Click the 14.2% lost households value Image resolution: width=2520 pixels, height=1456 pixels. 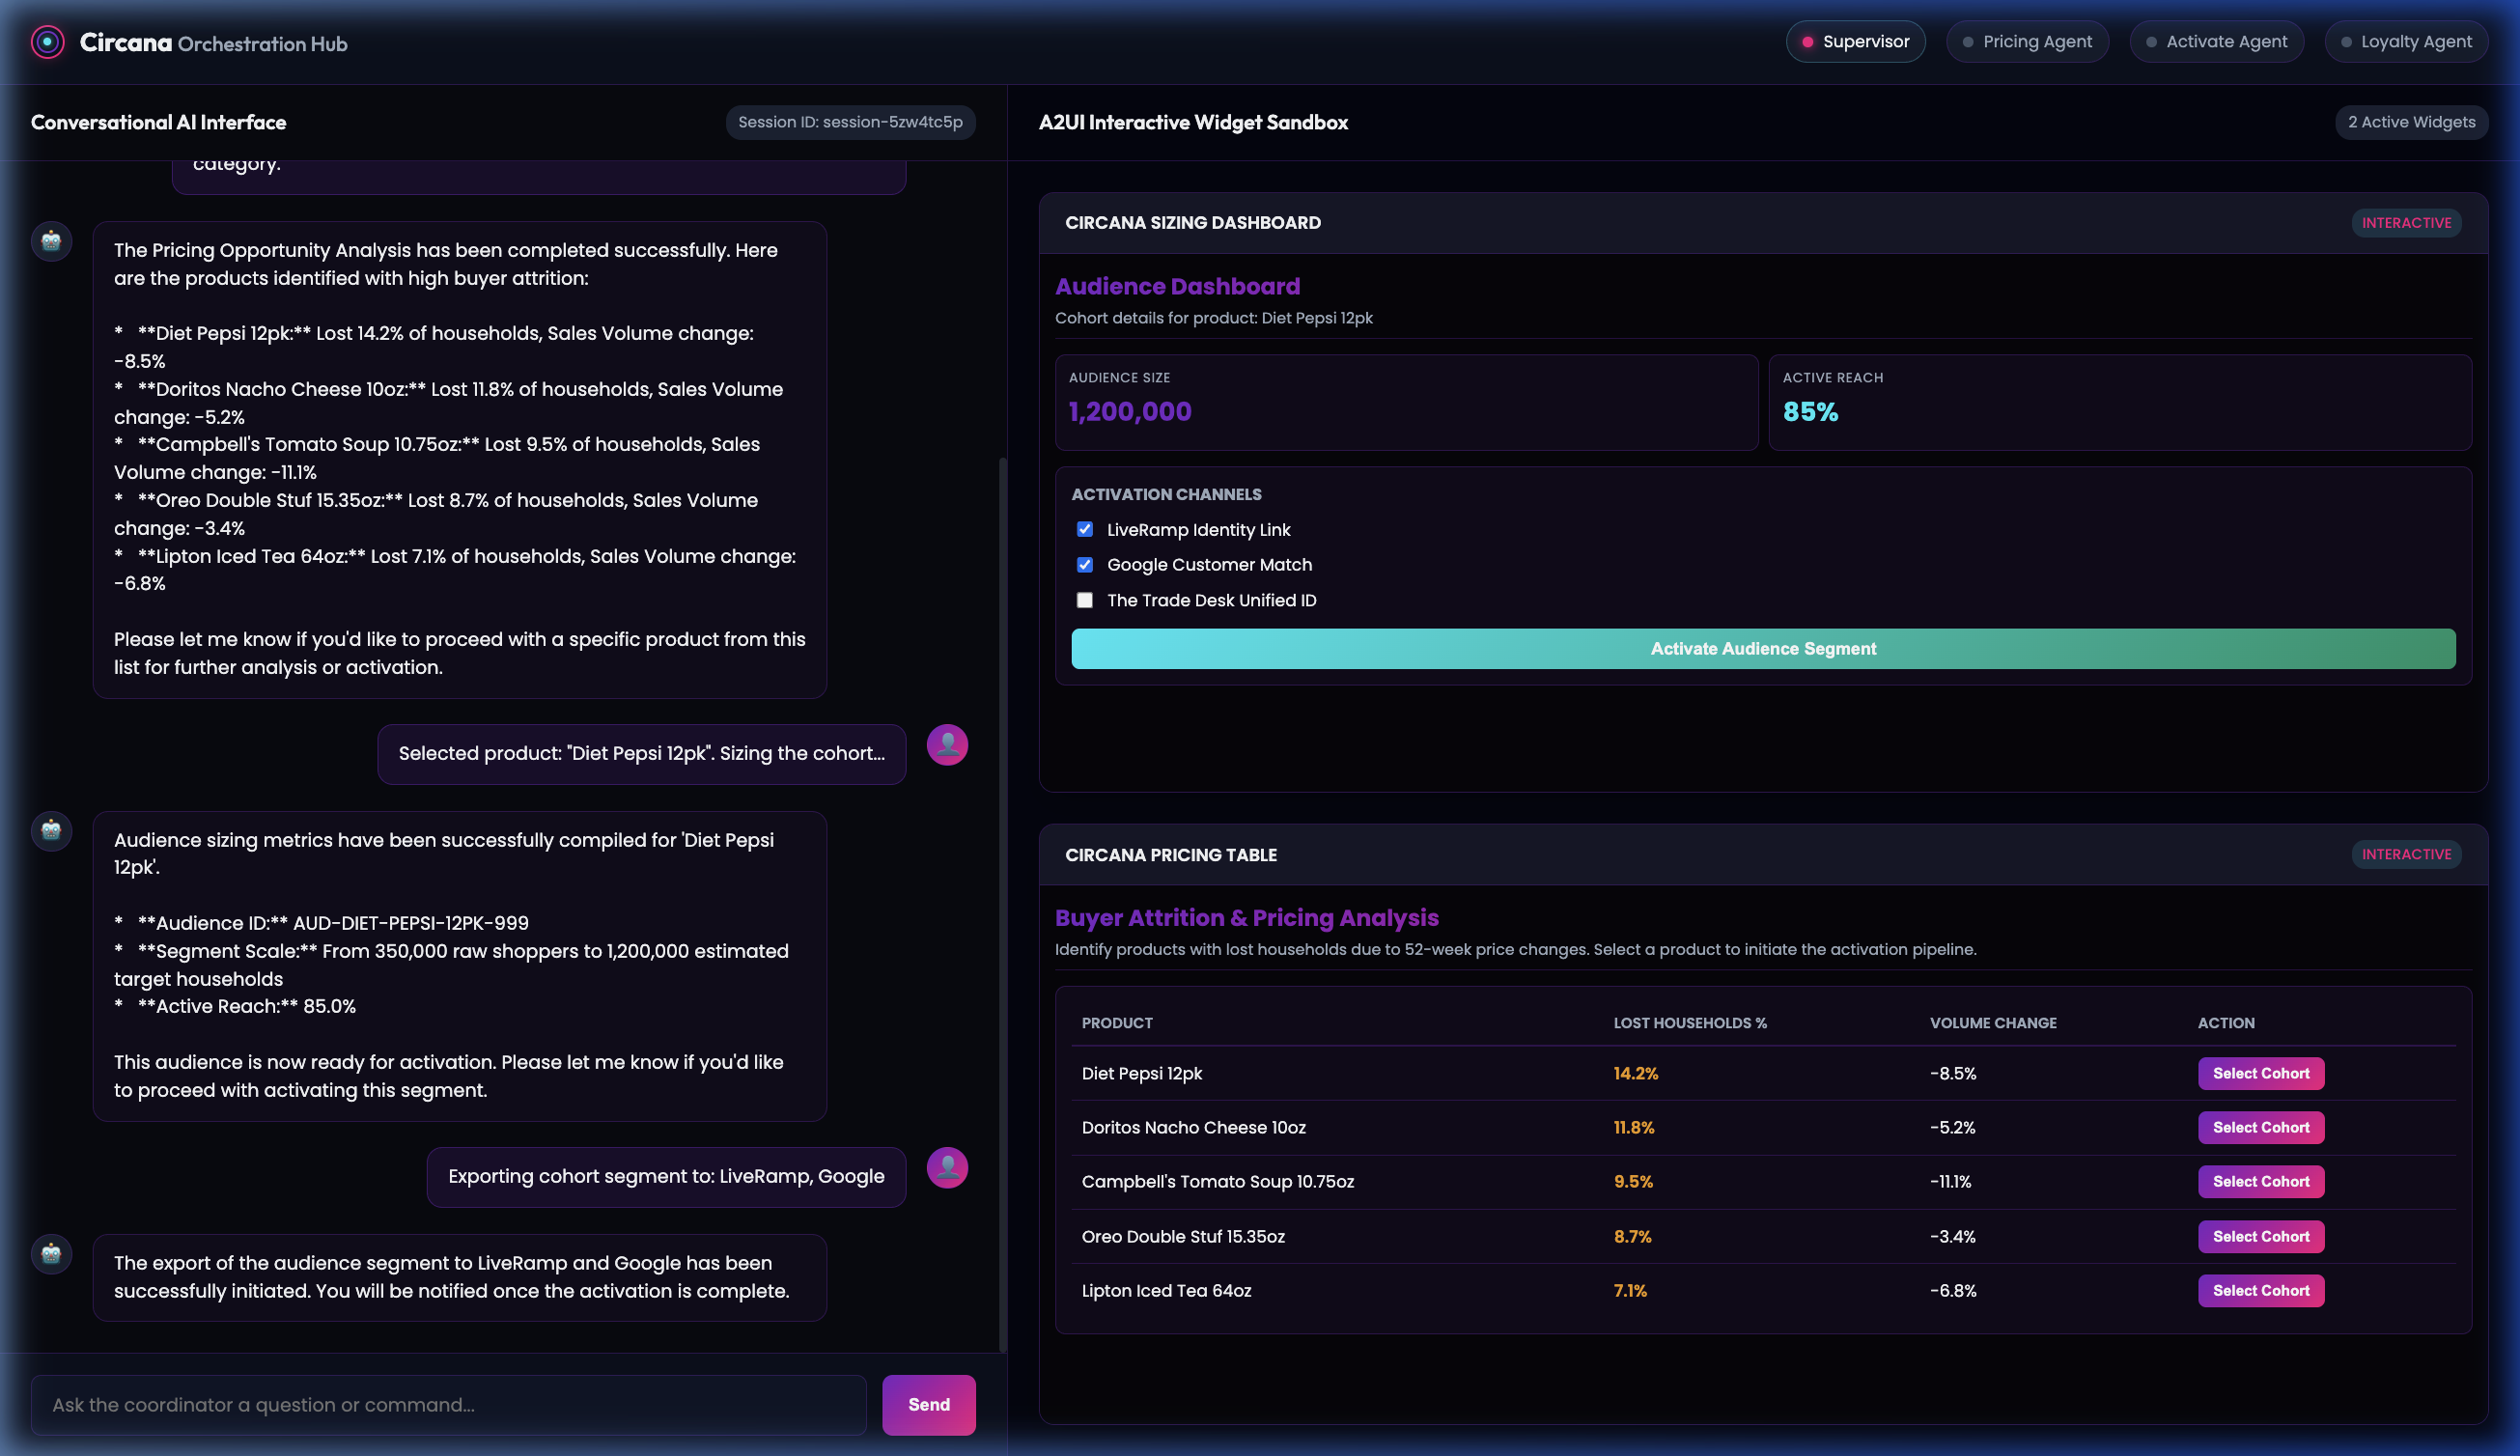(x=1635, y=1073)
